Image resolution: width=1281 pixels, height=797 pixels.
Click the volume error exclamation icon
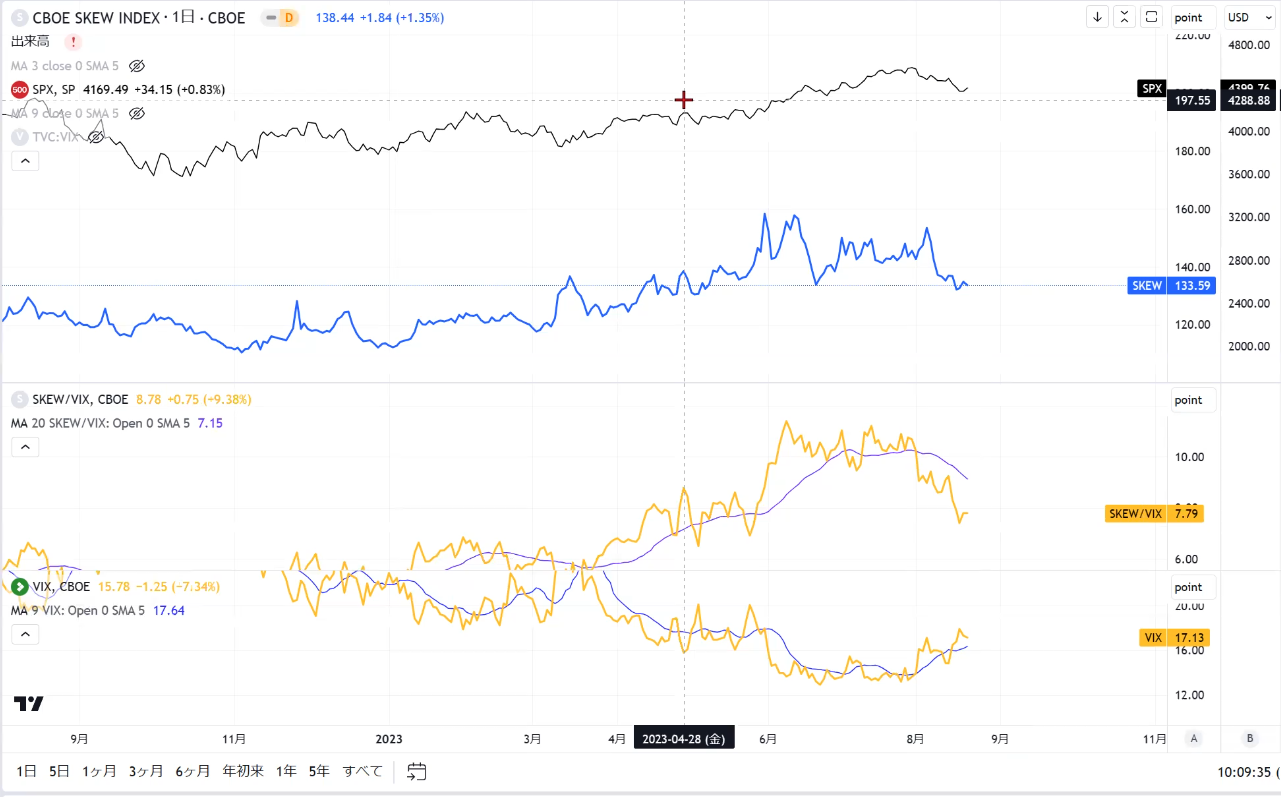point(73,42)
